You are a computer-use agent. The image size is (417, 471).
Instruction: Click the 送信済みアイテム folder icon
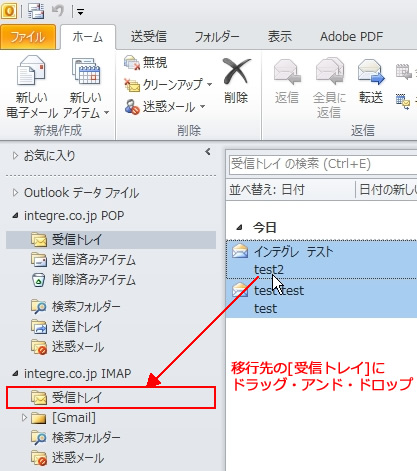coord(39,260)
